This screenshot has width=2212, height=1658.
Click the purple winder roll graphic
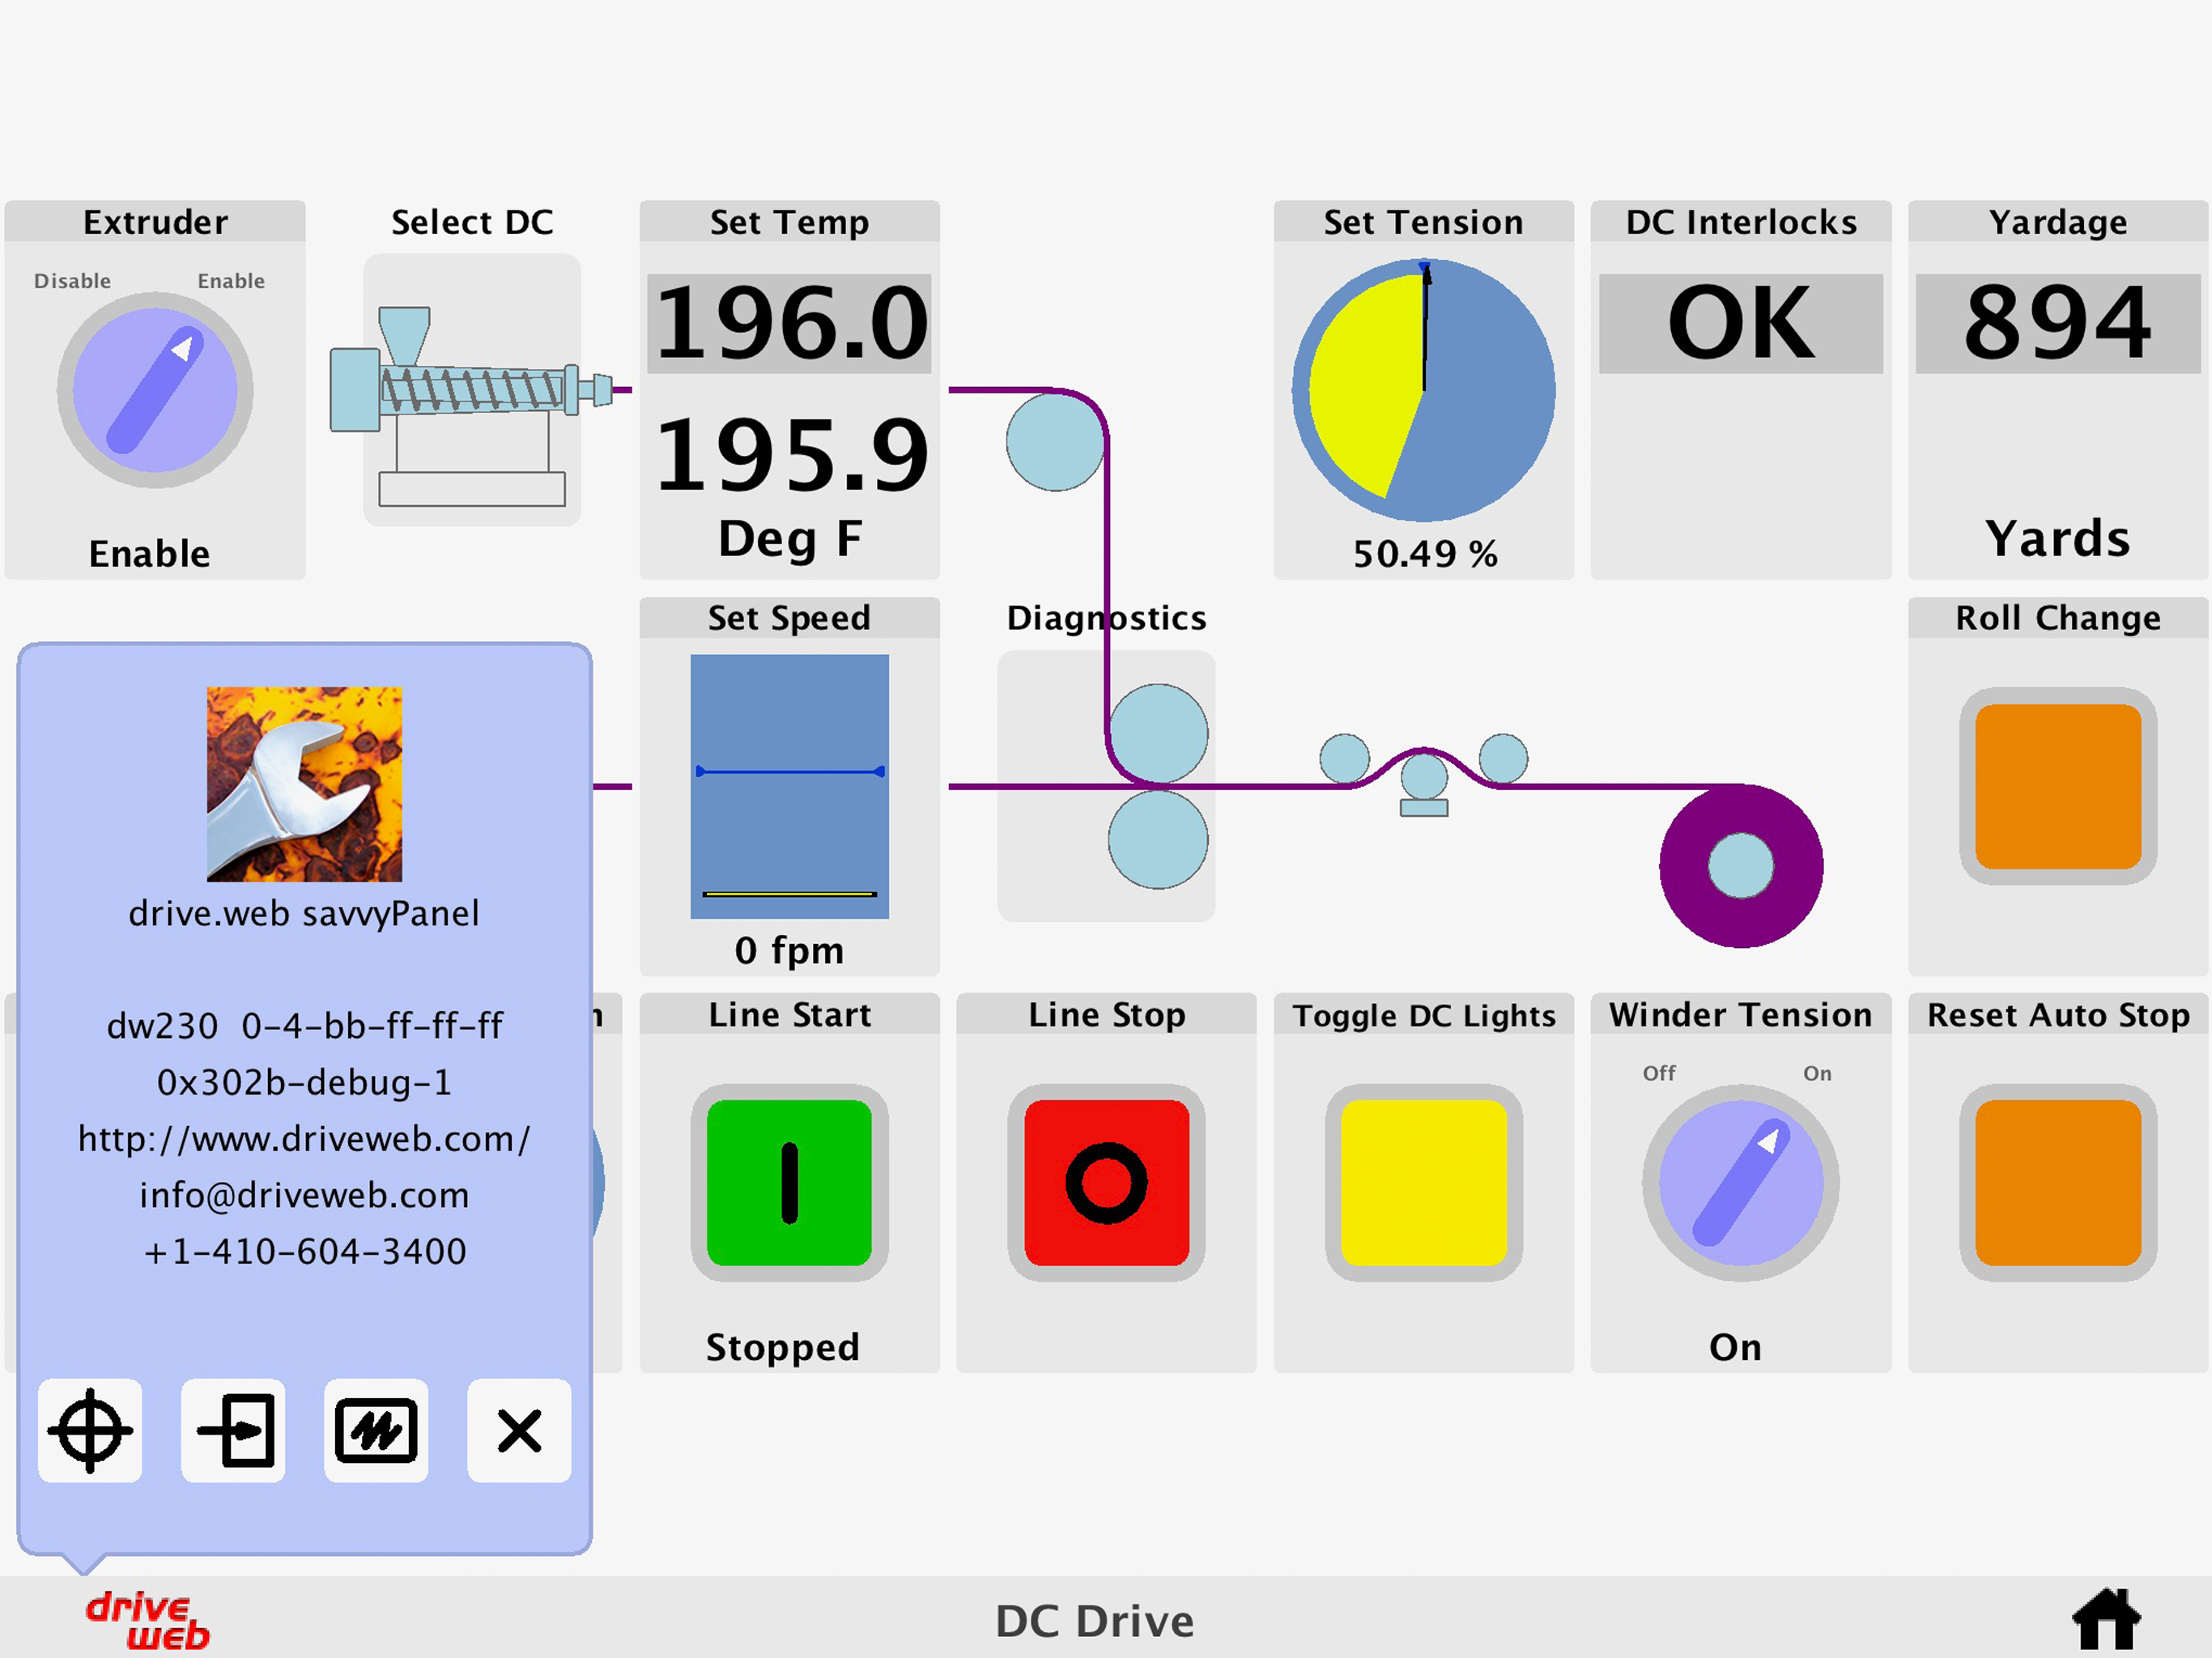coord(1741,866)
